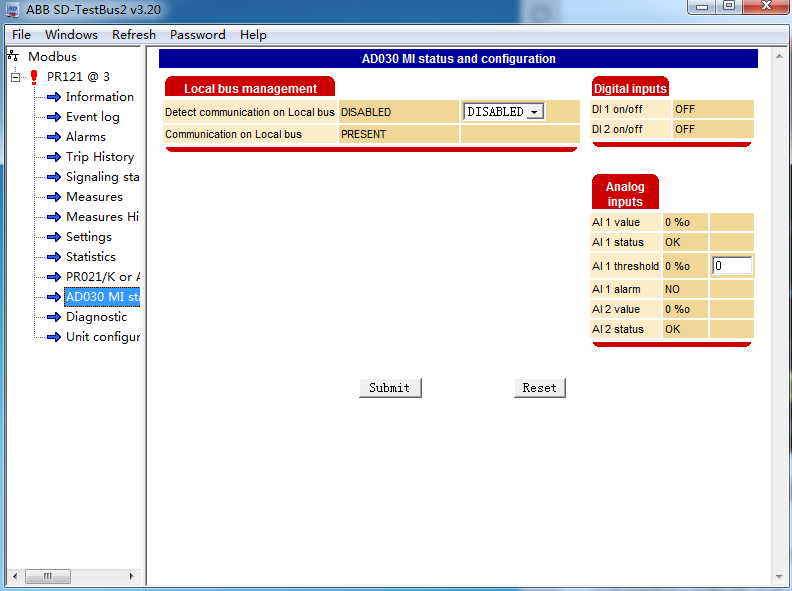Click the AI 2 value label

[x=616, y=309]
